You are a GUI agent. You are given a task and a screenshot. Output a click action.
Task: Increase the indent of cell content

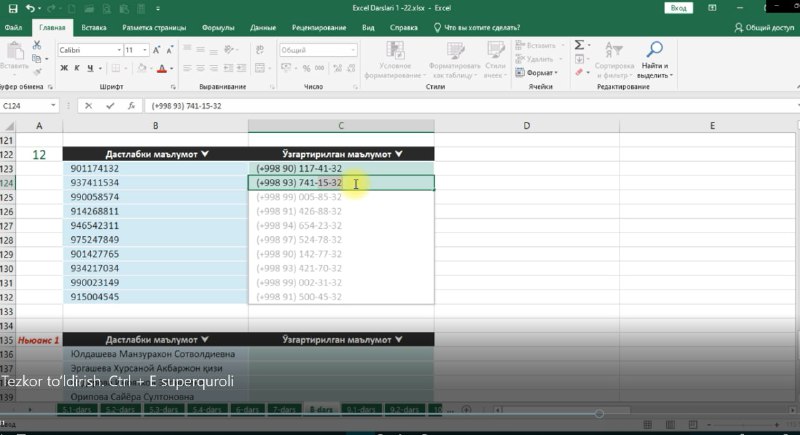(x=241, y=68)
